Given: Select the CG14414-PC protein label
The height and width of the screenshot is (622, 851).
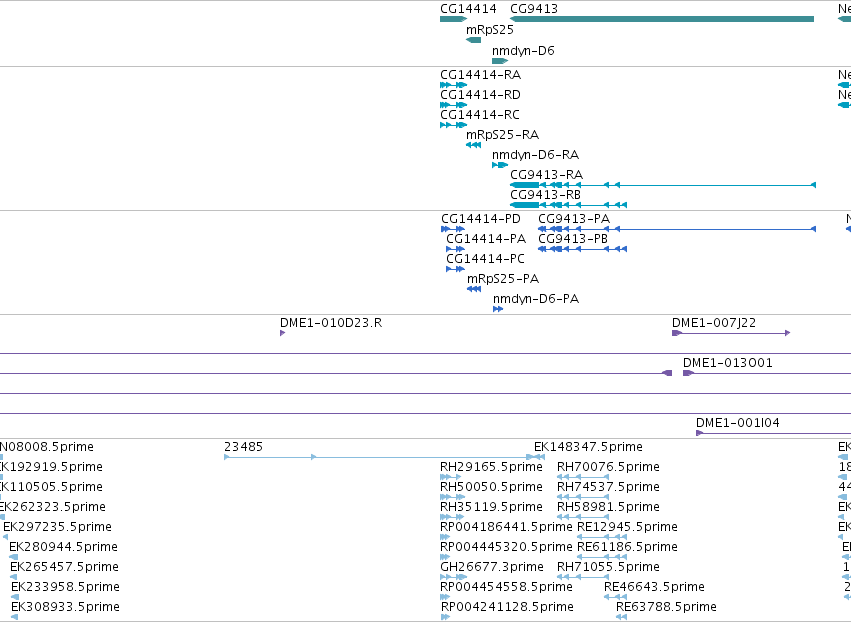Looking at the screenshot, I should pos(485,259).
